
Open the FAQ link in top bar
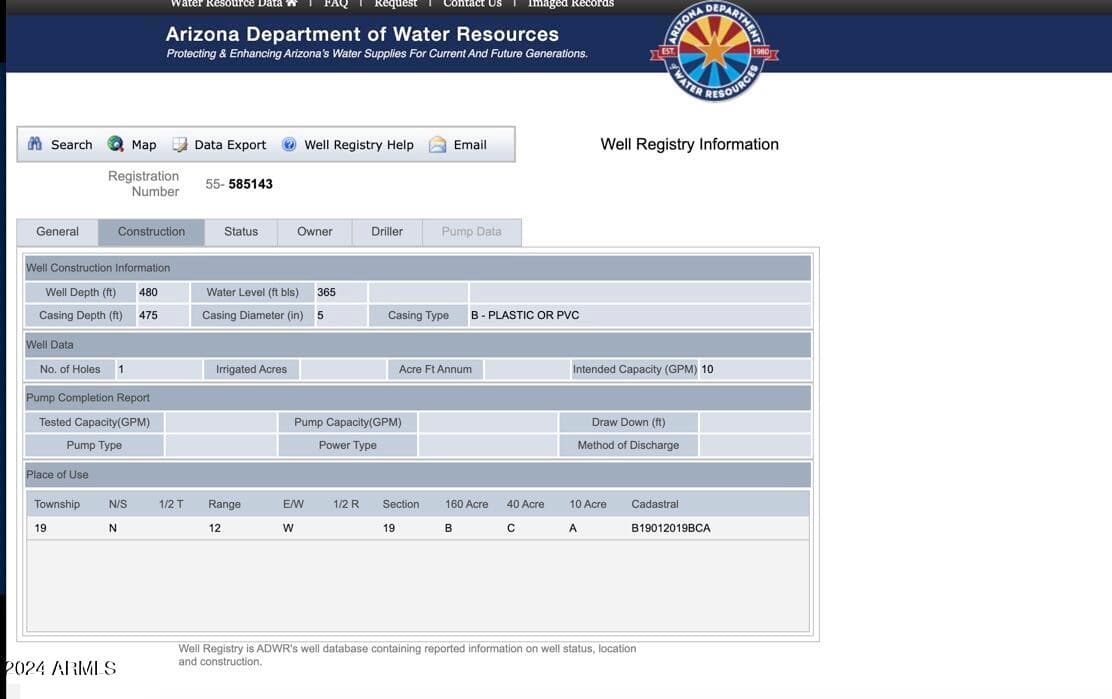pyautogui.click(x=336, y=4)
